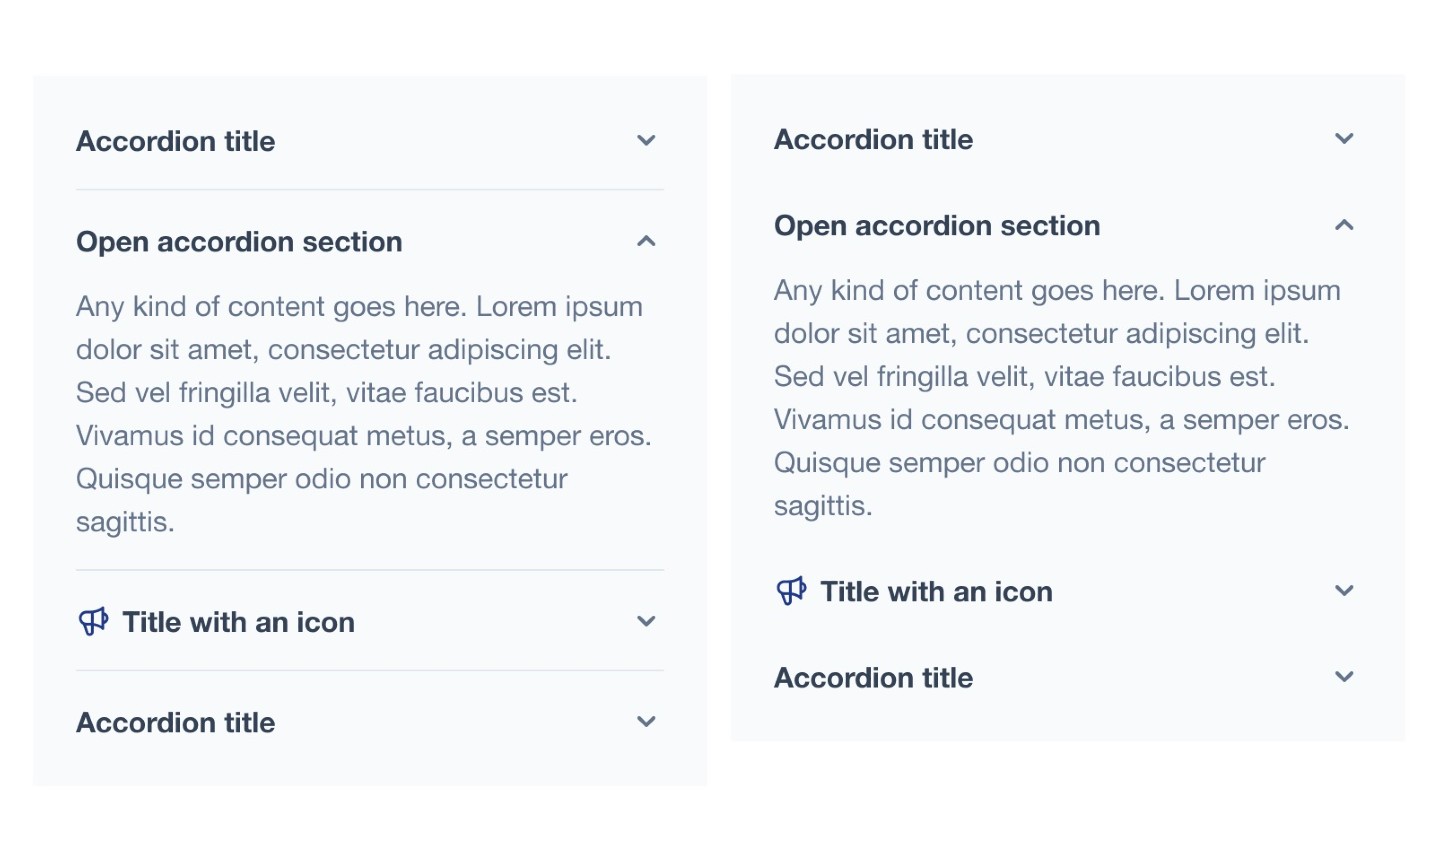
Task: Click Lorem ipsum content paragraph in right panel
Action: pyautogui.click(x=1062, y=398)
